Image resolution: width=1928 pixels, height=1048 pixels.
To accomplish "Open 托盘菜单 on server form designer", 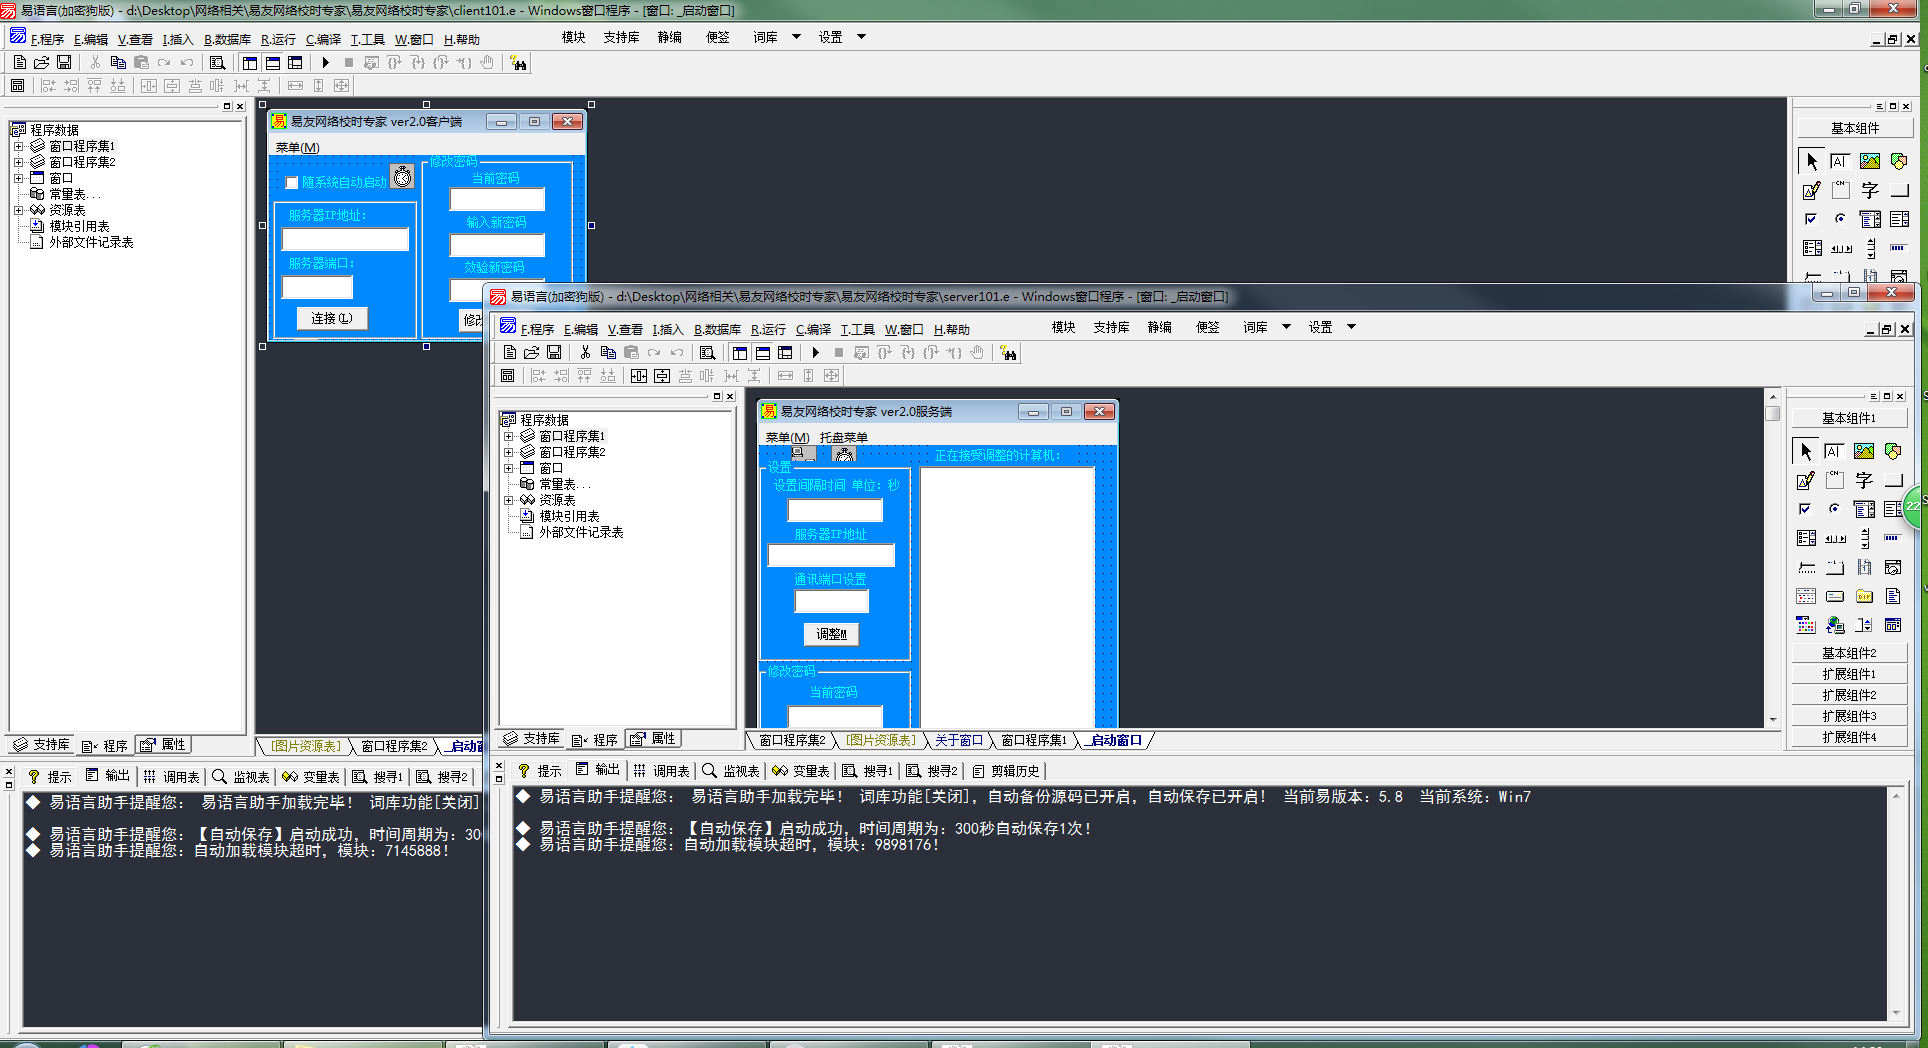I will 844,437.
